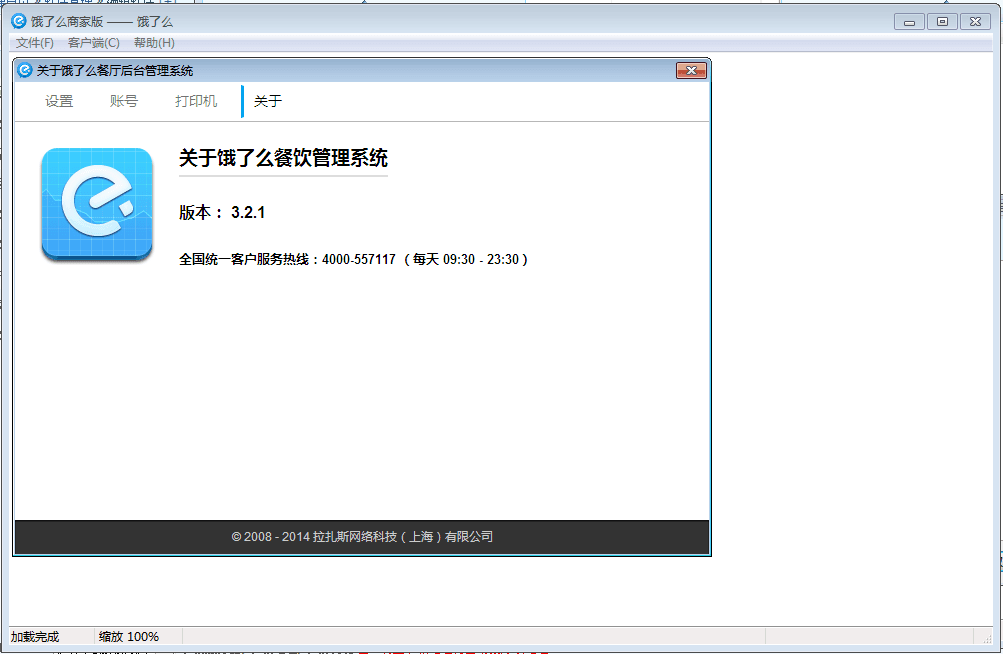Switch to the 账号 tab
The image size is (1003, 654).
tap(124, 101)
